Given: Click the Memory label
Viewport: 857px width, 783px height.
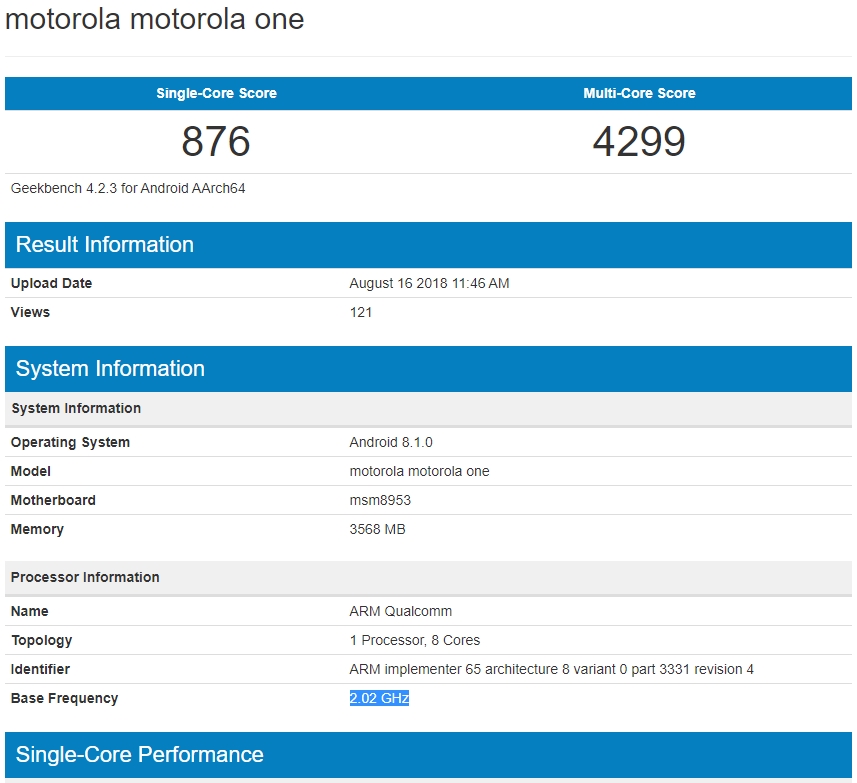Looking at the screenshot, I should click(37, 529).
